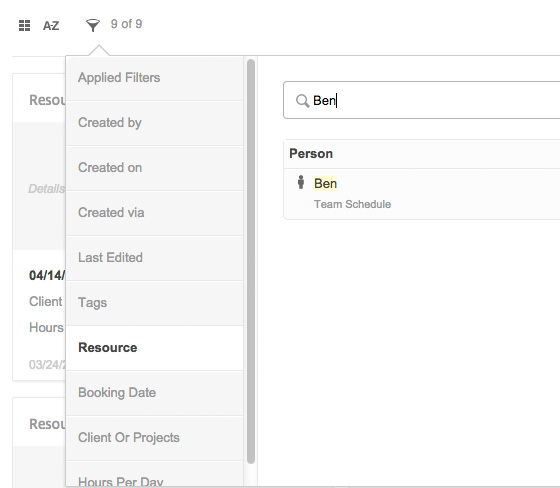Click the search field containing Ben

coord(421,100)
